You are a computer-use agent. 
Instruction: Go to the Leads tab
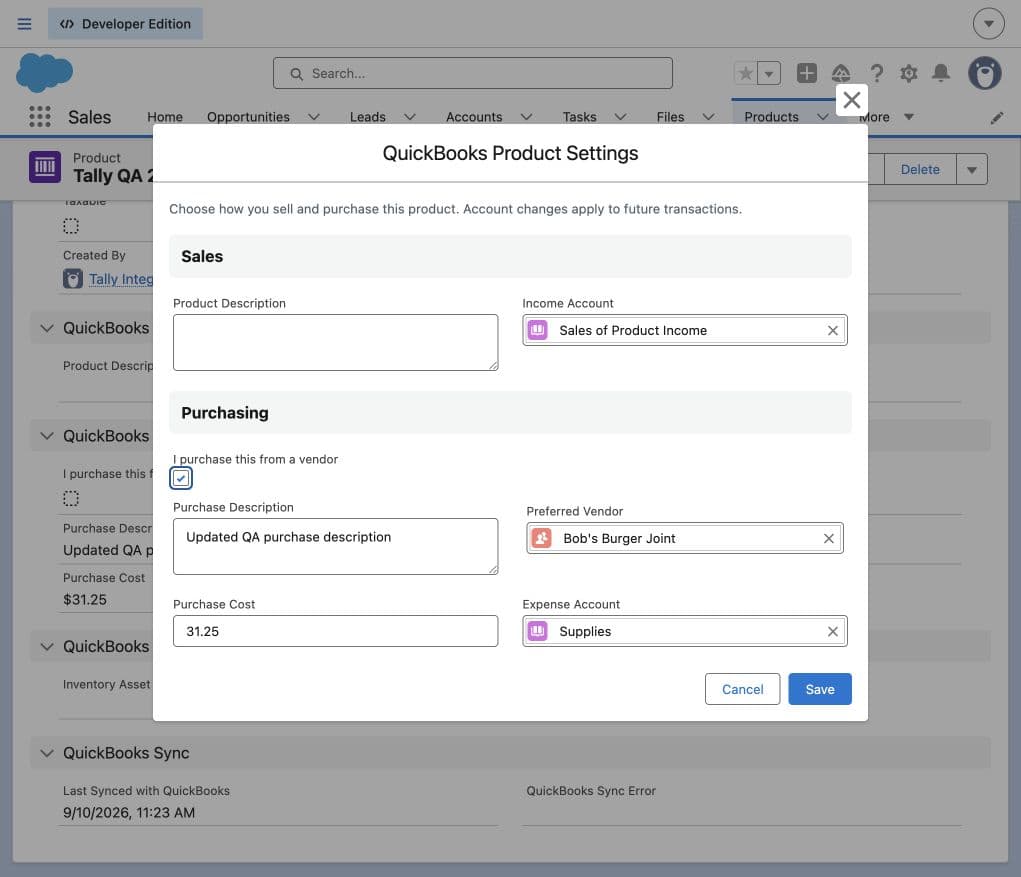point(367,117)
